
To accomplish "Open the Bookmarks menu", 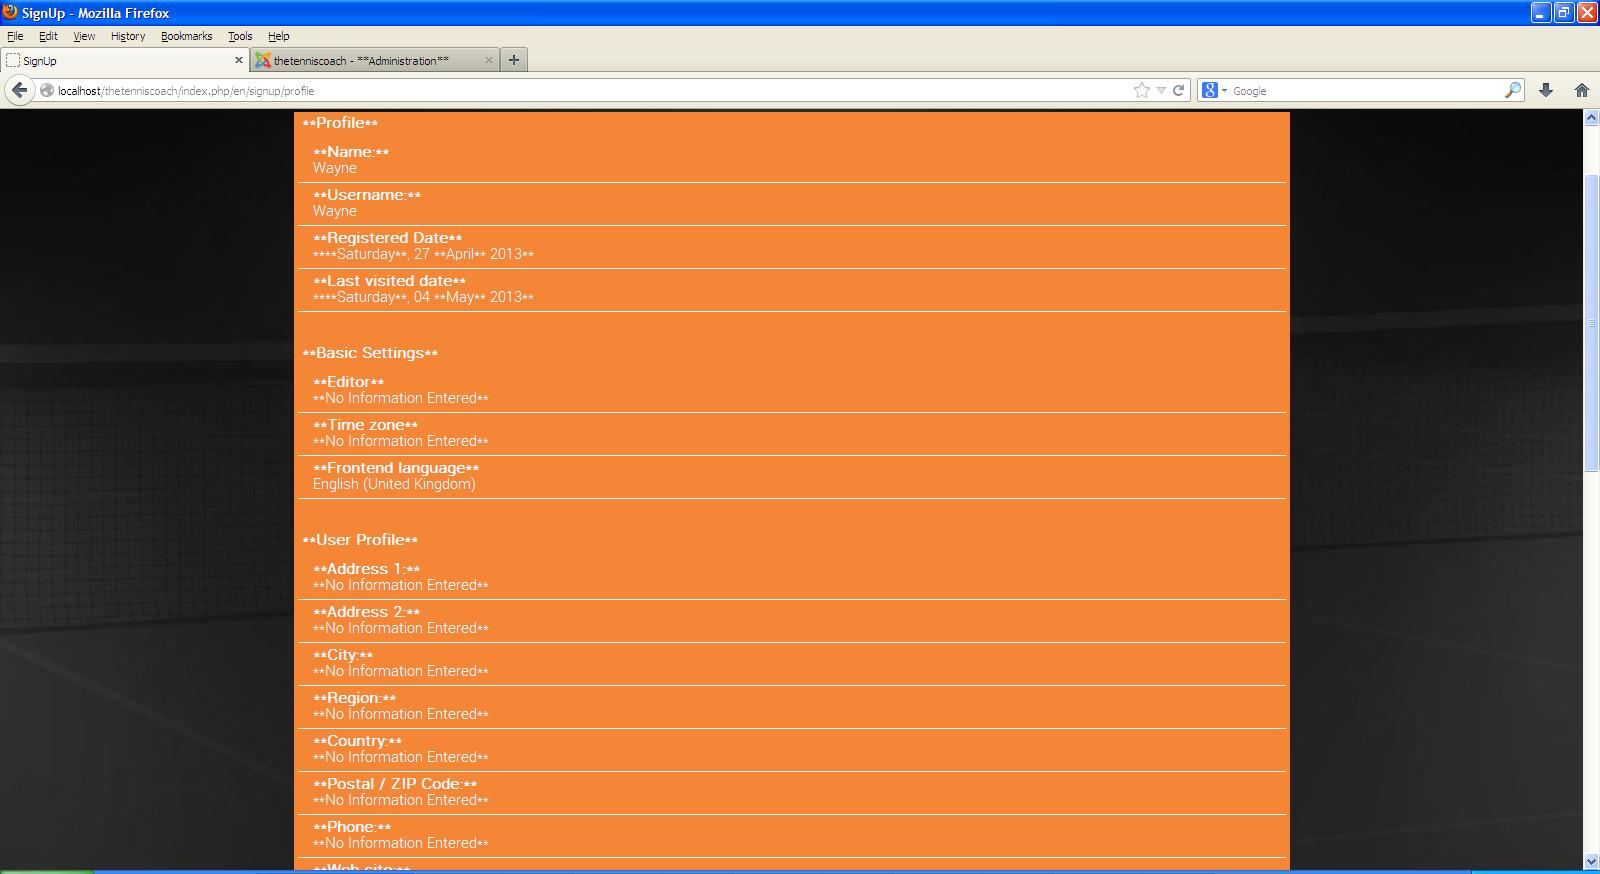I will (x=186, y=36).
